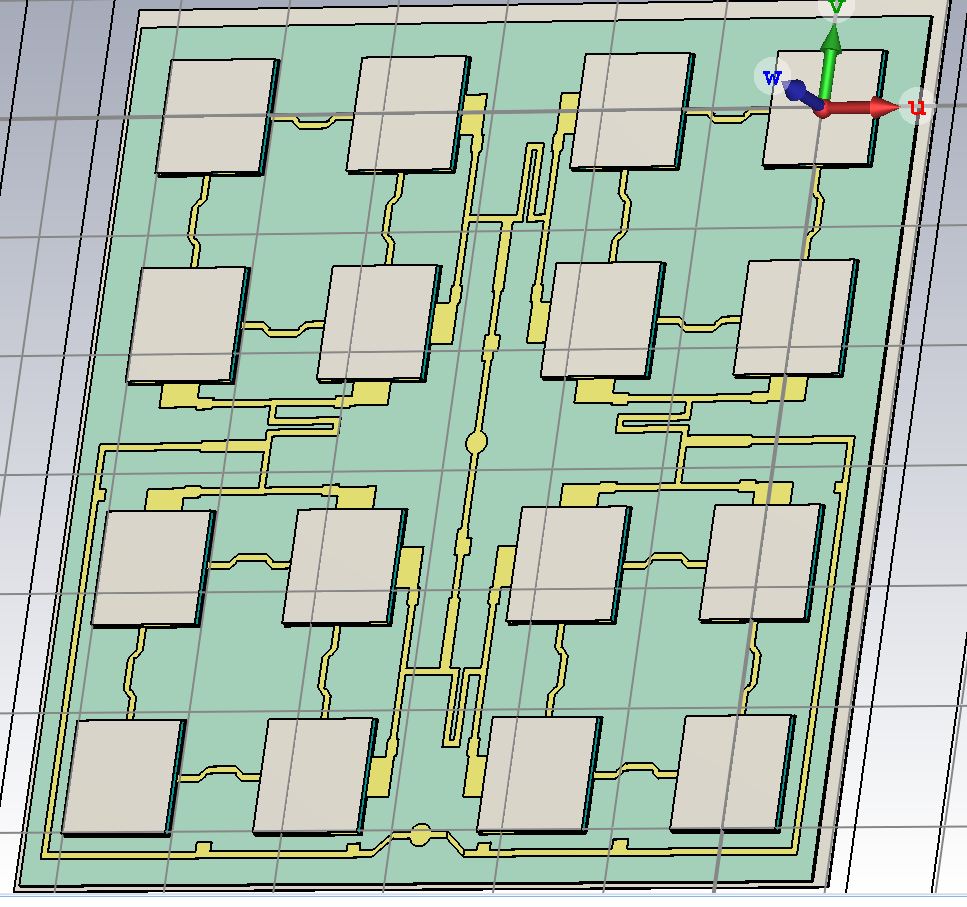The height and width of the screenshot is (907, 967).
Task: Select the meander delay line near the top center
Action: [x=532, y=183]
